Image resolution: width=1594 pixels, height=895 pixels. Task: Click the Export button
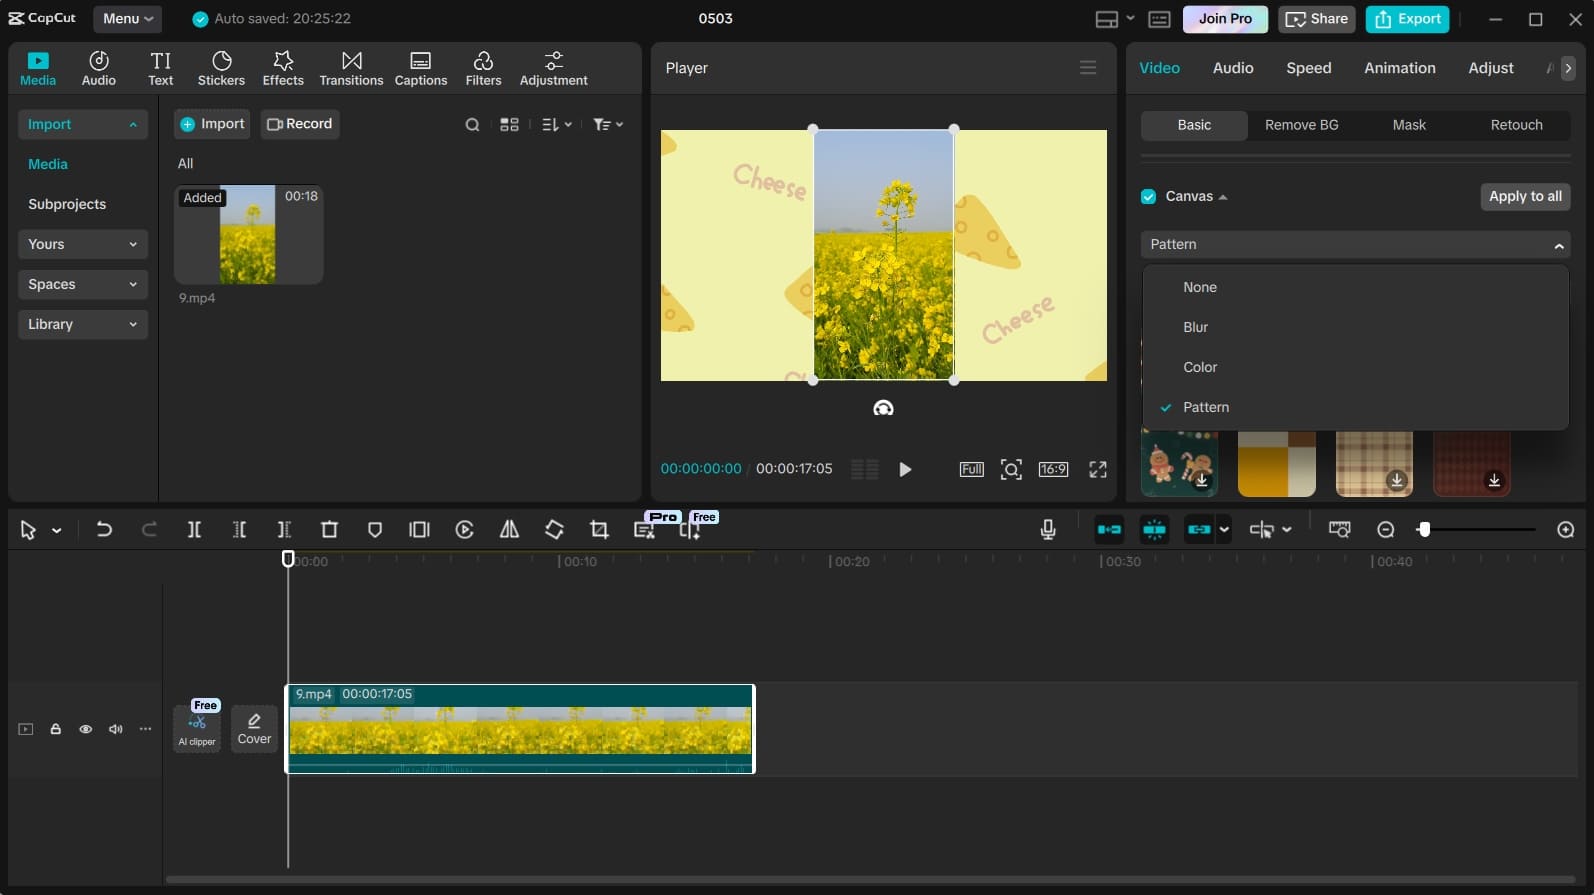(1407, 19)
